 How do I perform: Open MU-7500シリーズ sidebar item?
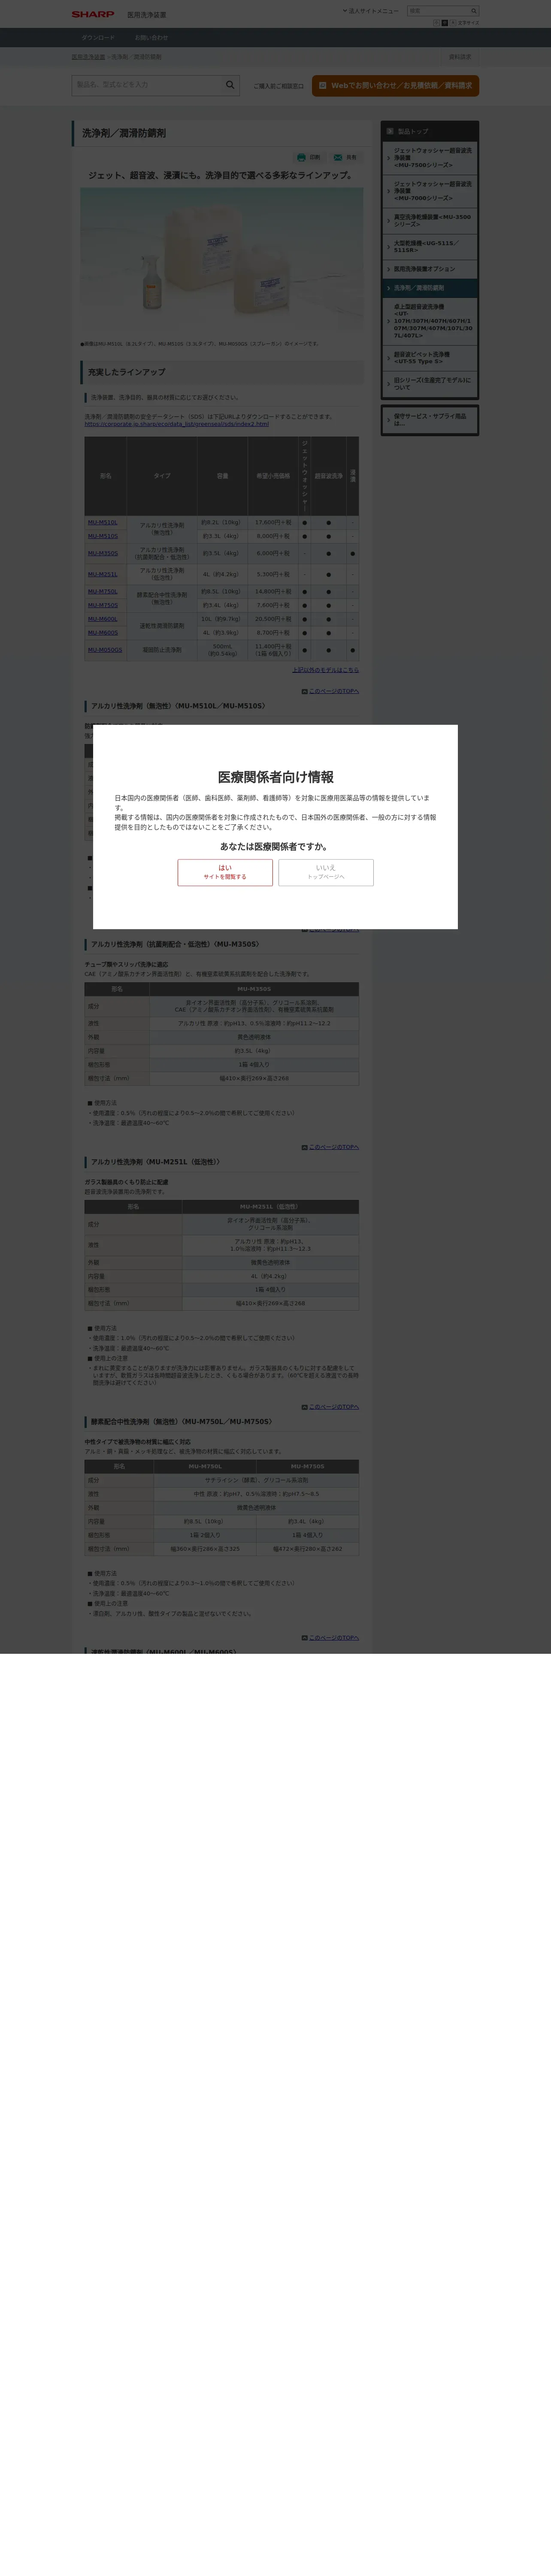[430, 158]
